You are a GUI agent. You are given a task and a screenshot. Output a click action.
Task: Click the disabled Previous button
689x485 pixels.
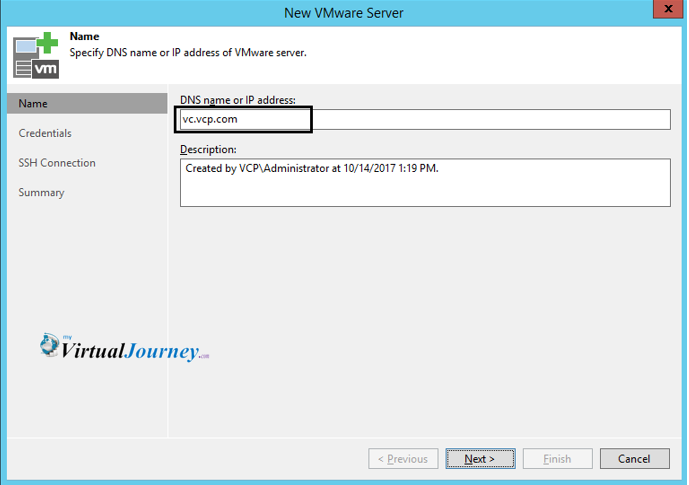click(x=403, y=459)
